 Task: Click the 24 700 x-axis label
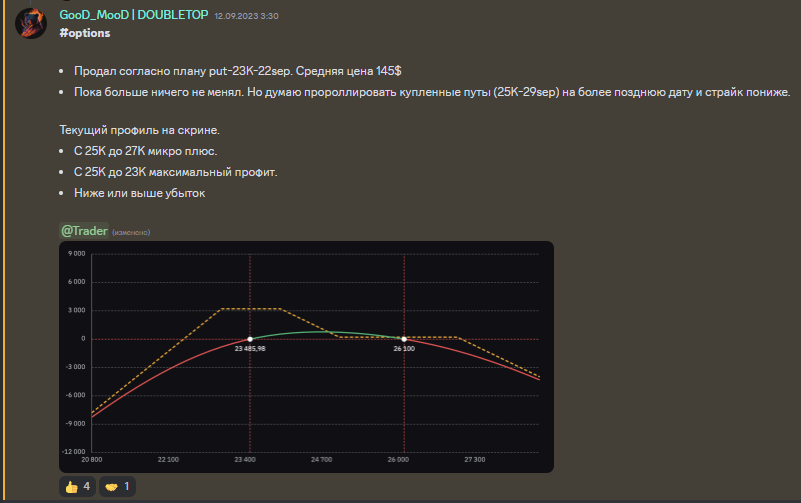[x=321, y=460]
